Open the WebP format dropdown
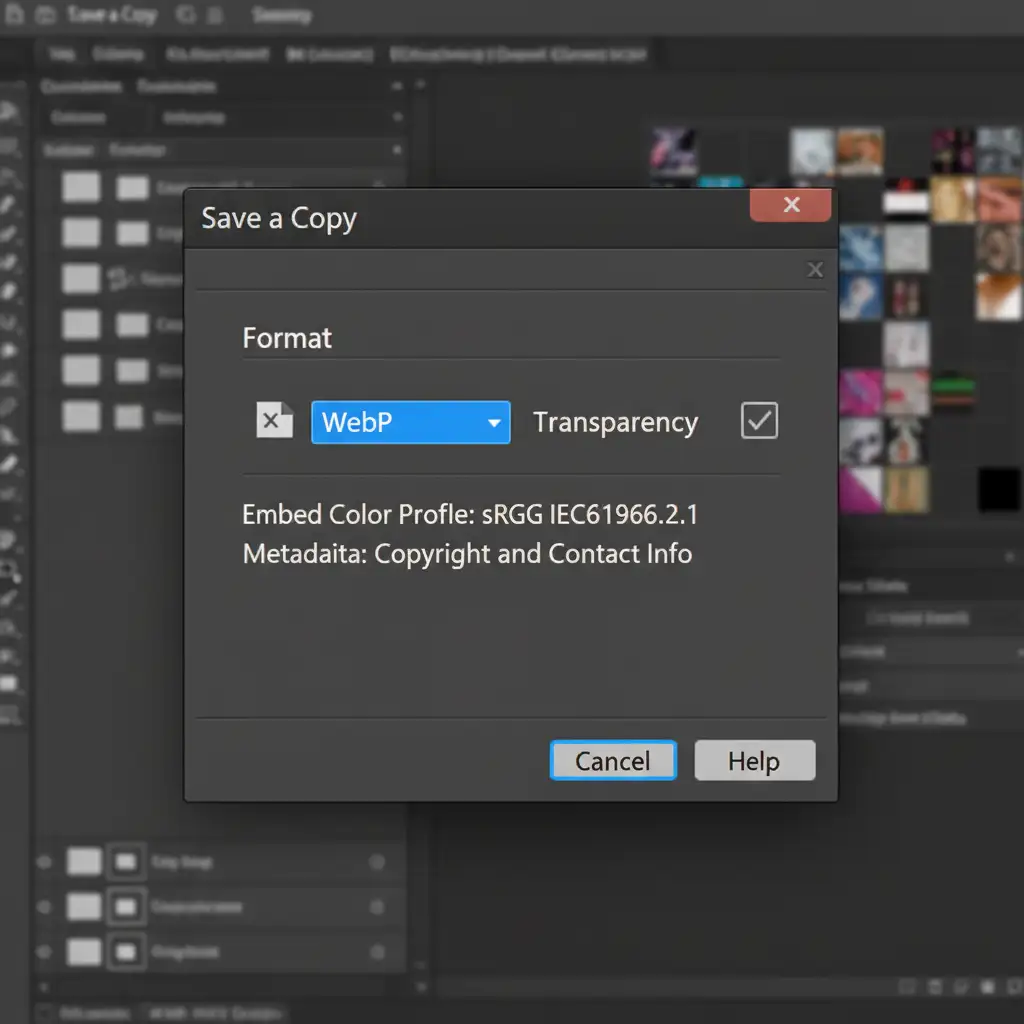Image resolution: width=1024 pixels, height=1024 pixels. [410, 422]
